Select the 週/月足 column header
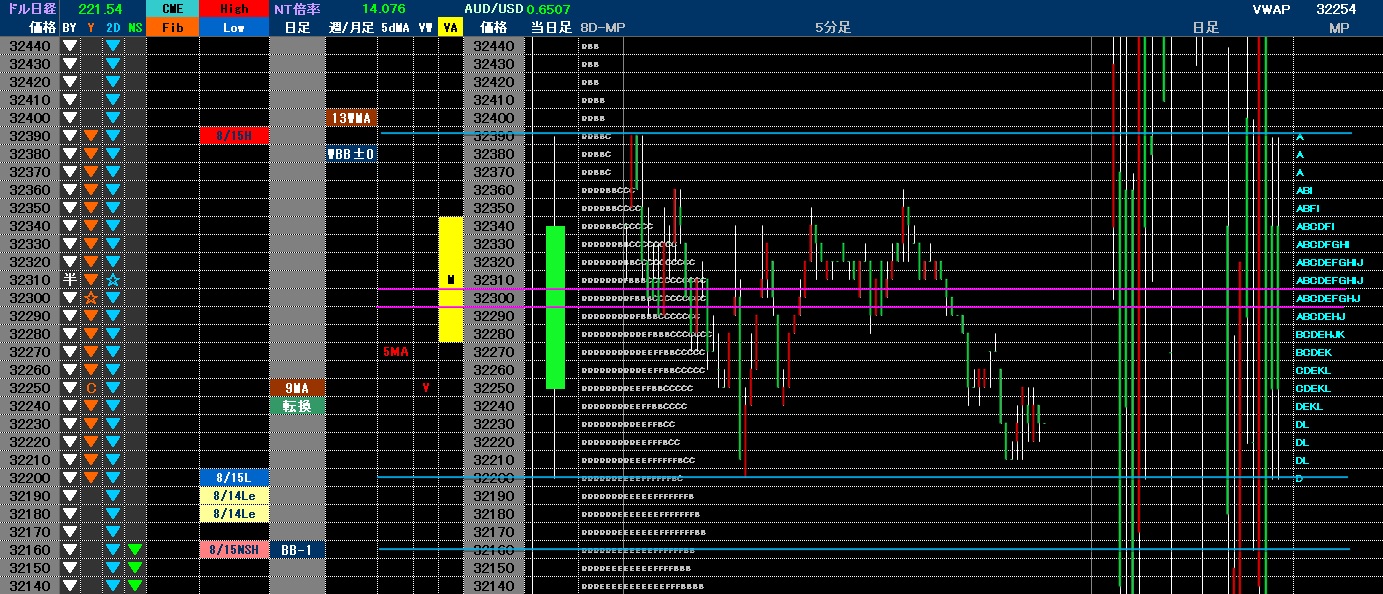The height and width of the screenshot is (594, 1383). [x=351, y=28]
